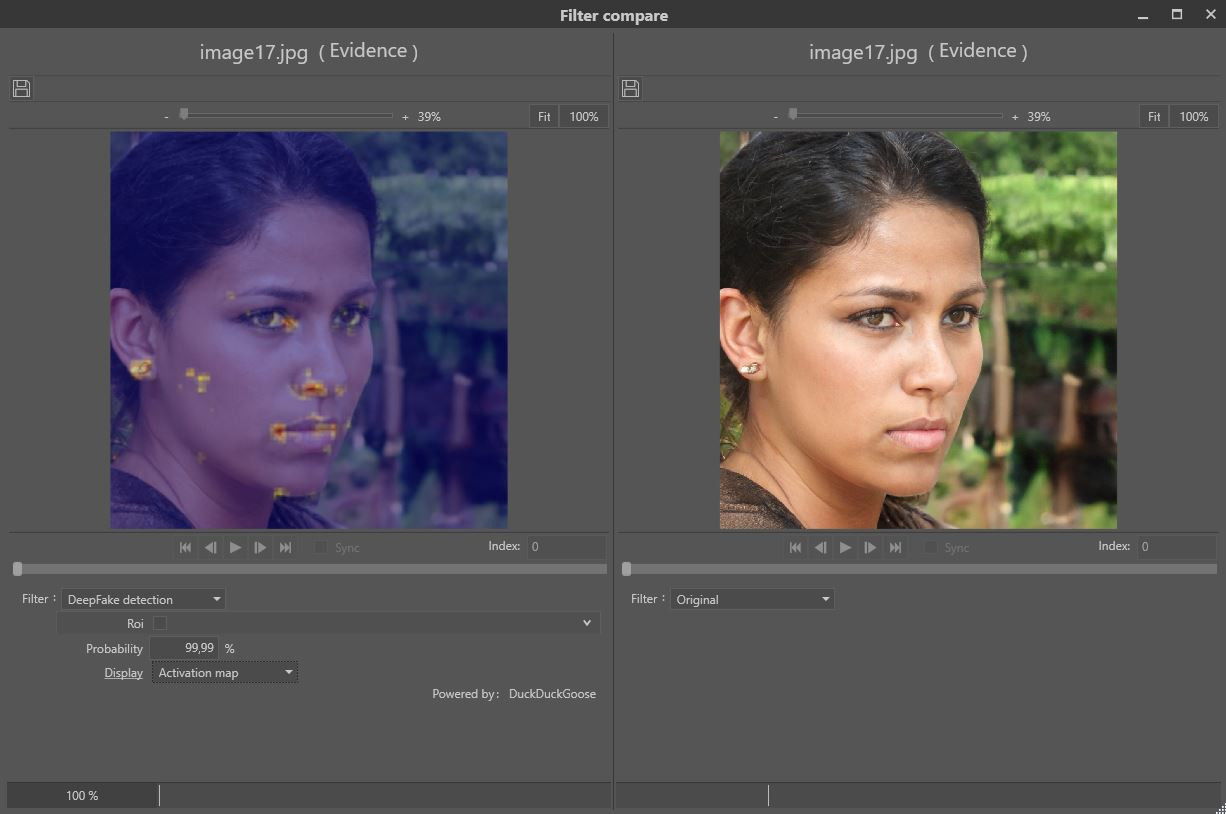
Task: Click Fit button in left panel
Action: coord(544,116)
